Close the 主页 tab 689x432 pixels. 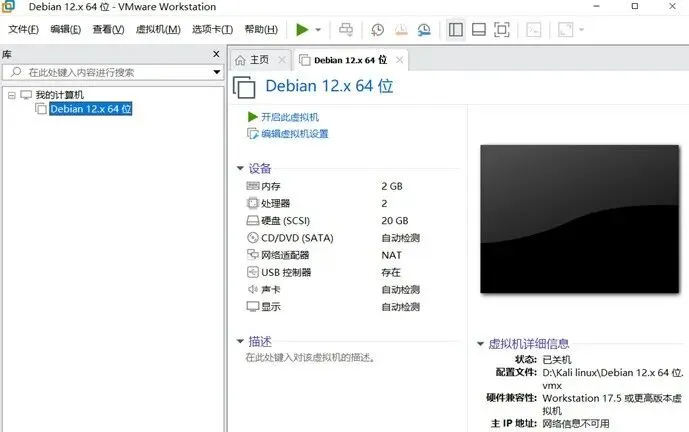pyautogui.click(x=282, y=60)
